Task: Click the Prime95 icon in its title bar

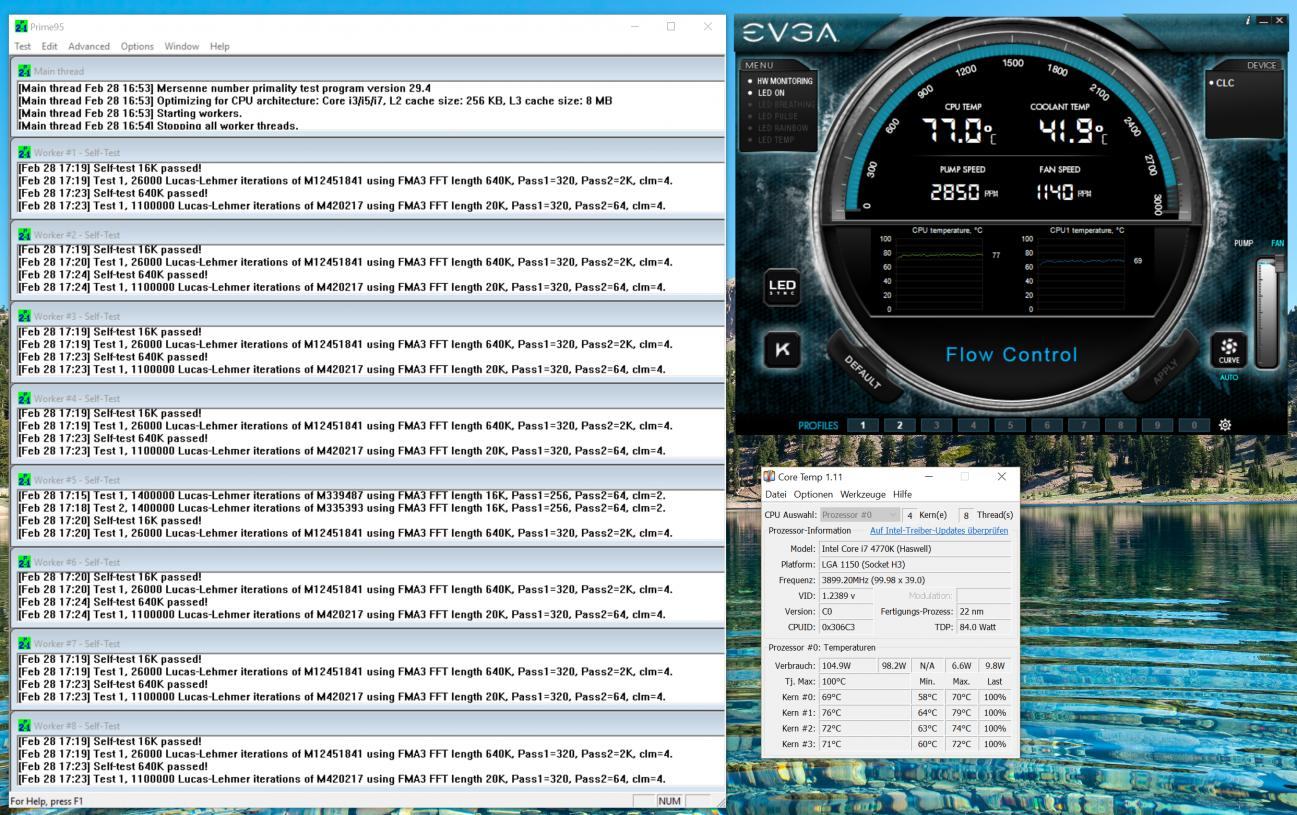Action: pyautogui.click(x=22, y=26)
